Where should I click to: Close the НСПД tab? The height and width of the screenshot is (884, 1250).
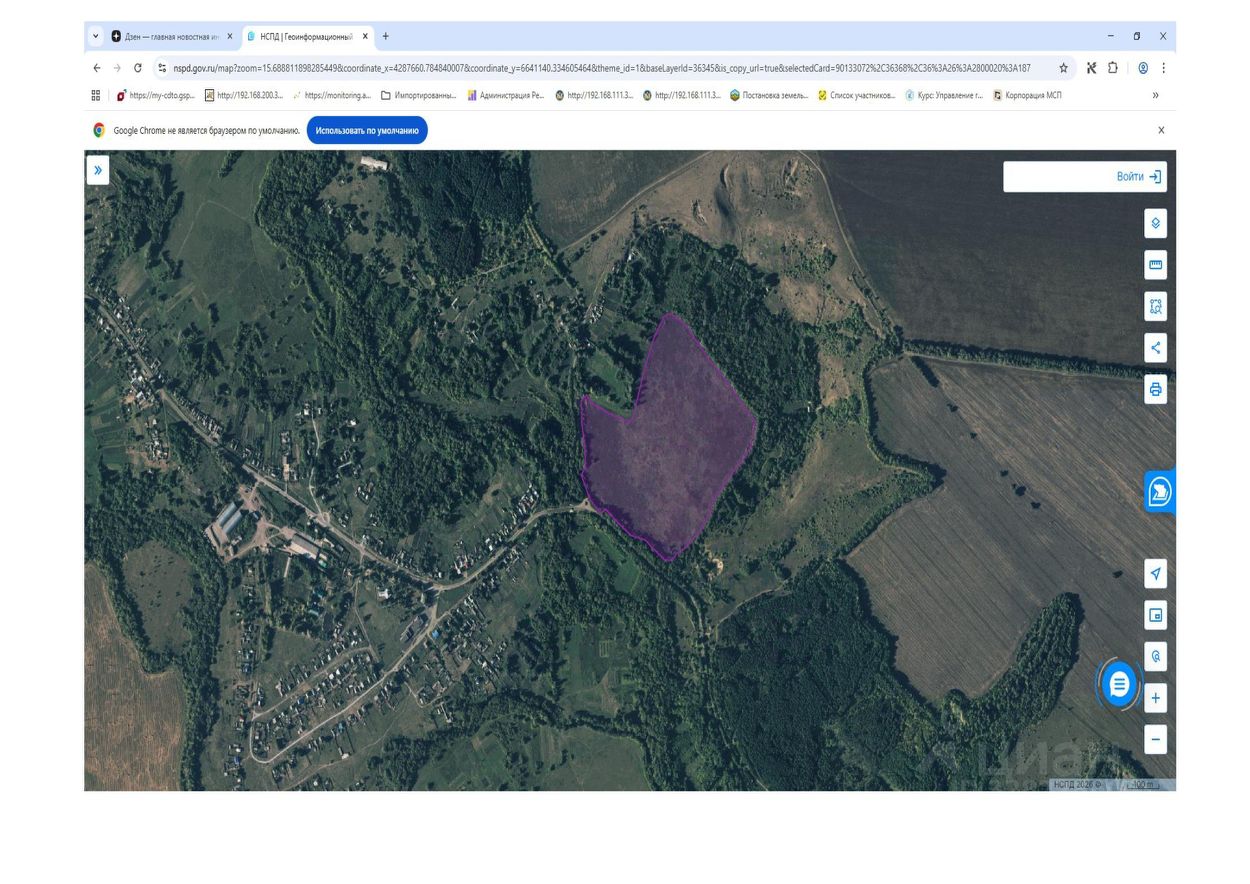tap(365, 37)
